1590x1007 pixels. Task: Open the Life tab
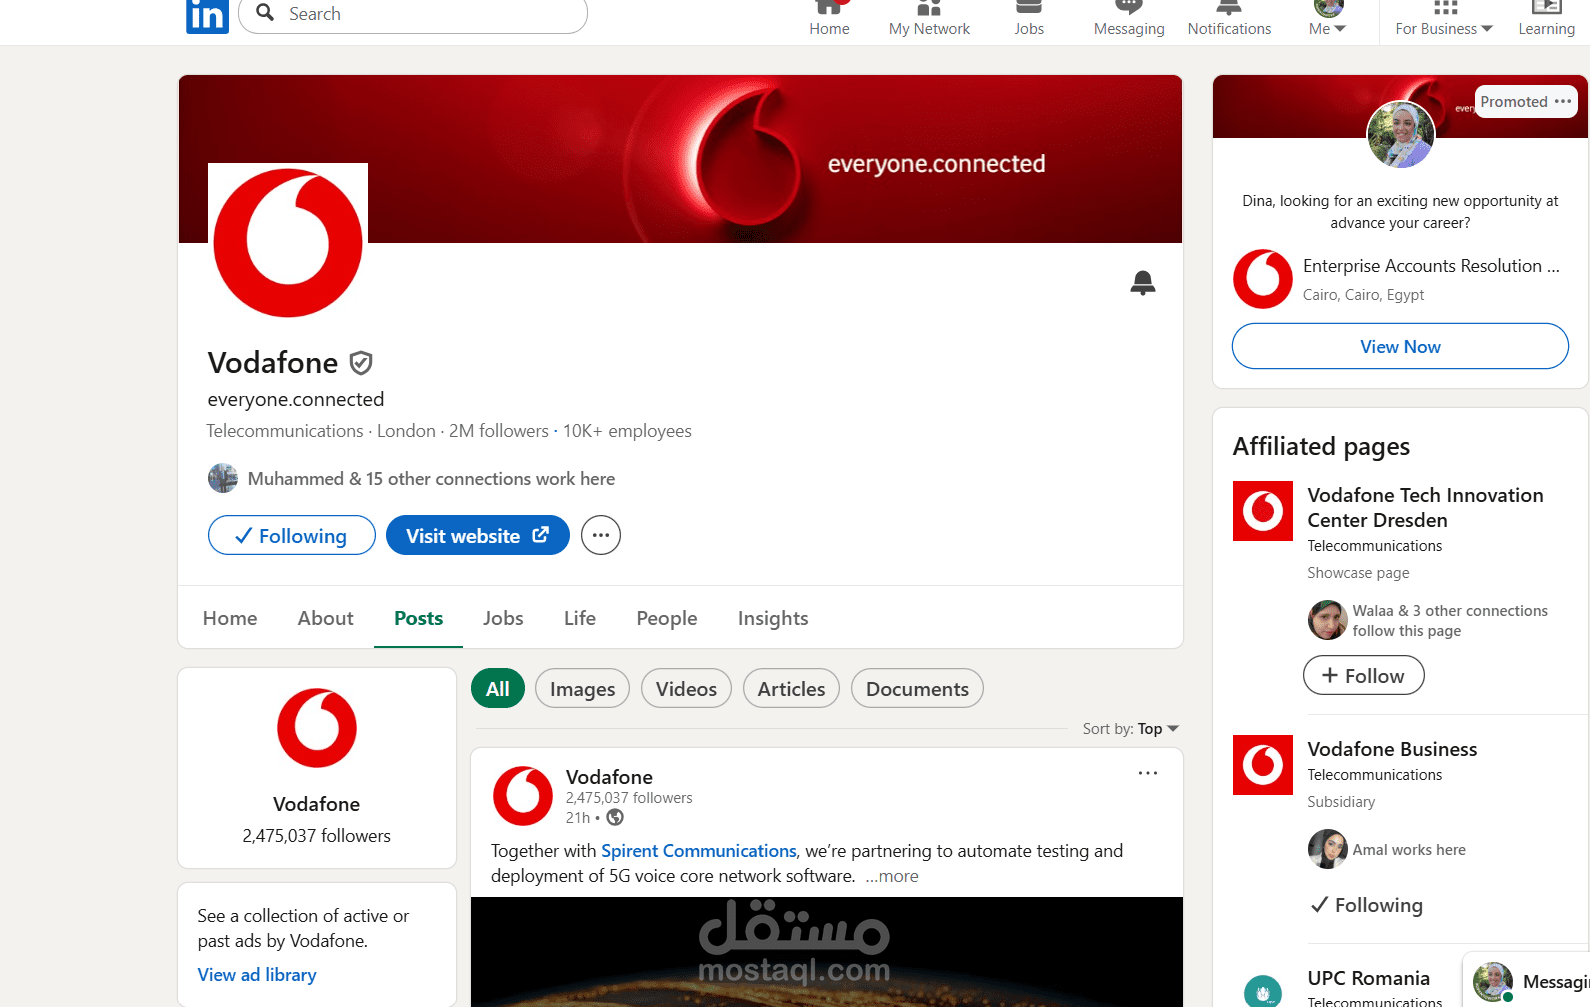(580, 618)
